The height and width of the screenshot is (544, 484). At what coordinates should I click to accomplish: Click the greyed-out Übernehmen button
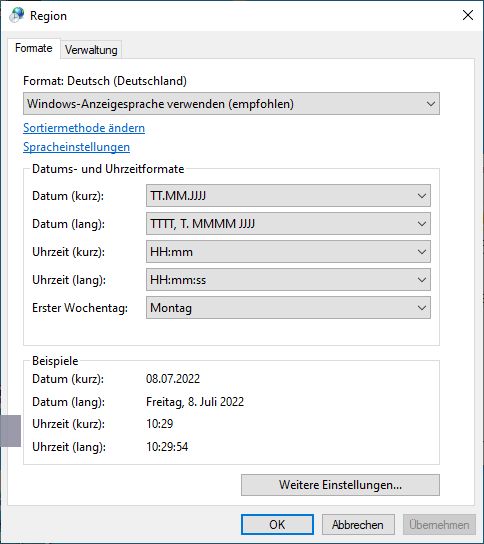pos(439,525)
